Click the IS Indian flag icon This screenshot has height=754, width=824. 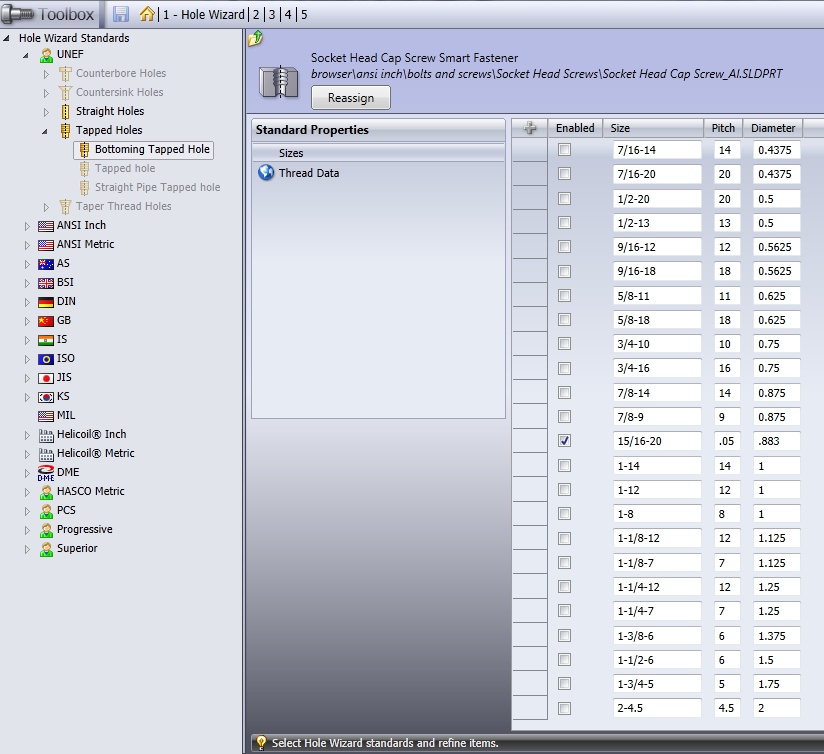click(x=46, y=340)
